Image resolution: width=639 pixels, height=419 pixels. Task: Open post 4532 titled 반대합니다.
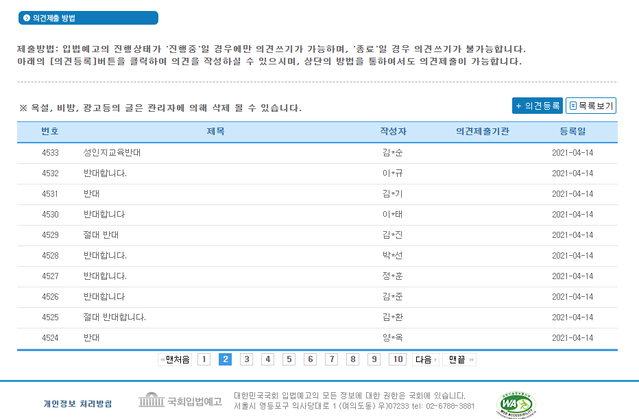[x=105, y=173]
